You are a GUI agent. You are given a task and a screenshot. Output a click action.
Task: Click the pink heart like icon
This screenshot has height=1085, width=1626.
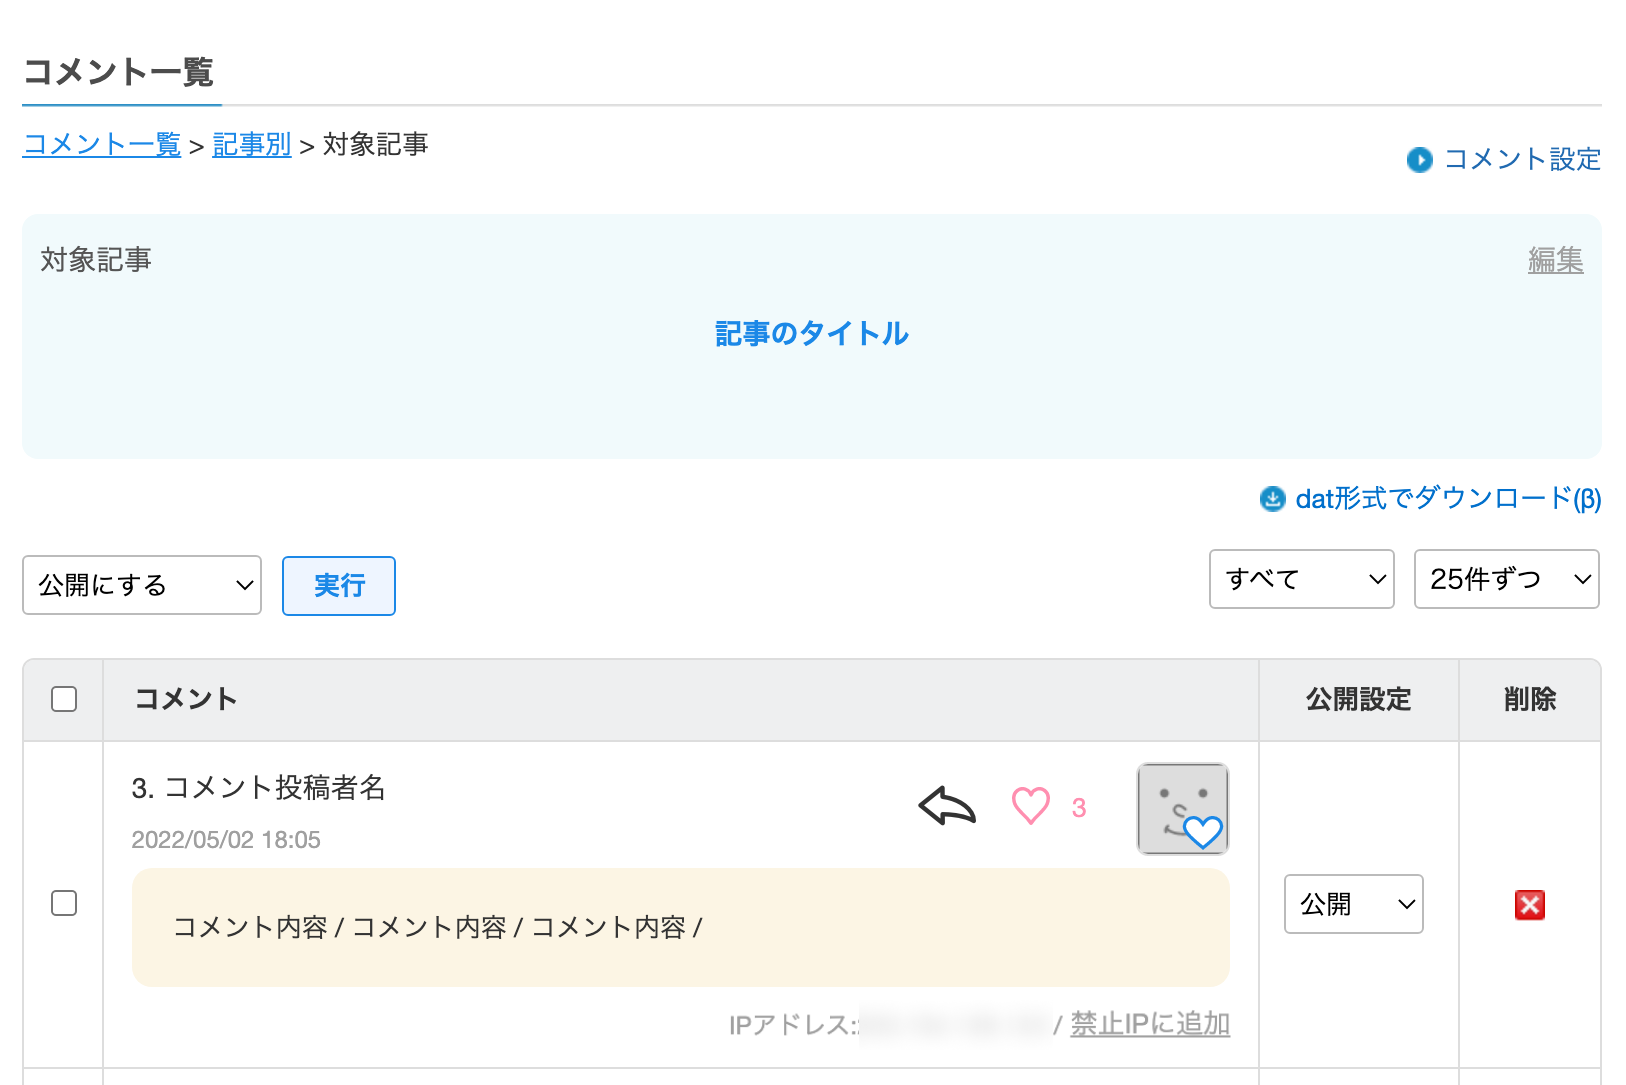(1031, 806)
